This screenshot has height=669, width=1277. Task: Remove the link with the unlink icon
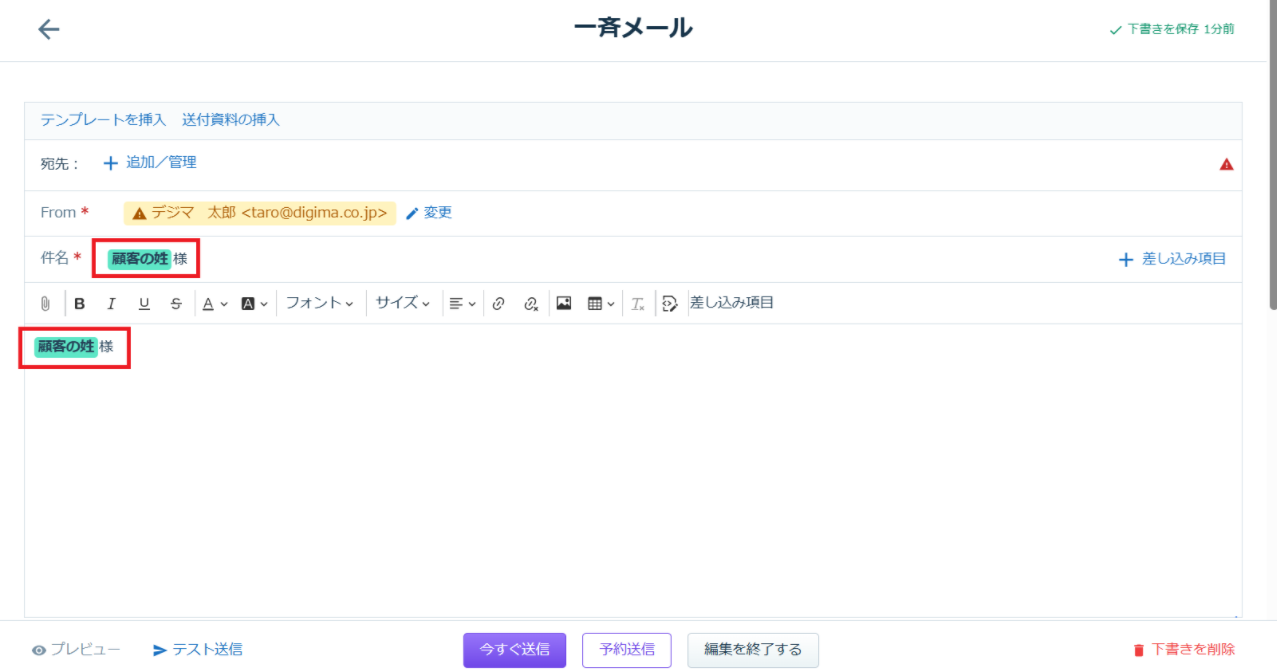click(x=531, y=304)
